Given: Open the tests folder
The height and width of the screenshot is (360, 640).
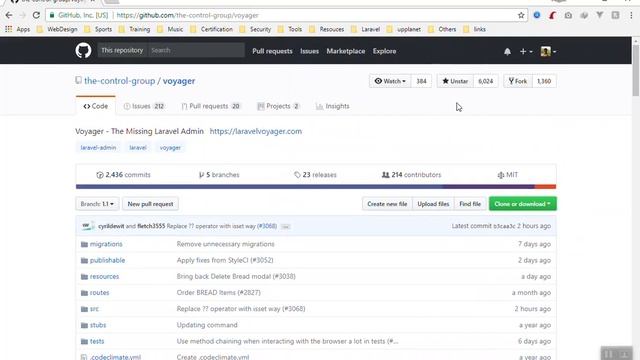Looking at the screenshot, I should tap(97, 341).
